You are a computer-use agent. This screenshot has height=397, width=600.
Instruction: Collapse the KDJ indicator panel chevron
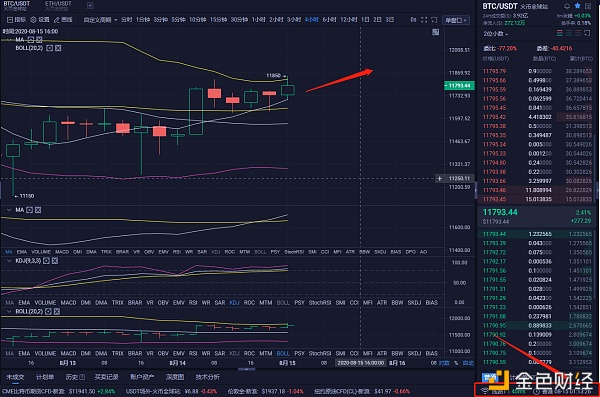(9, 261)
